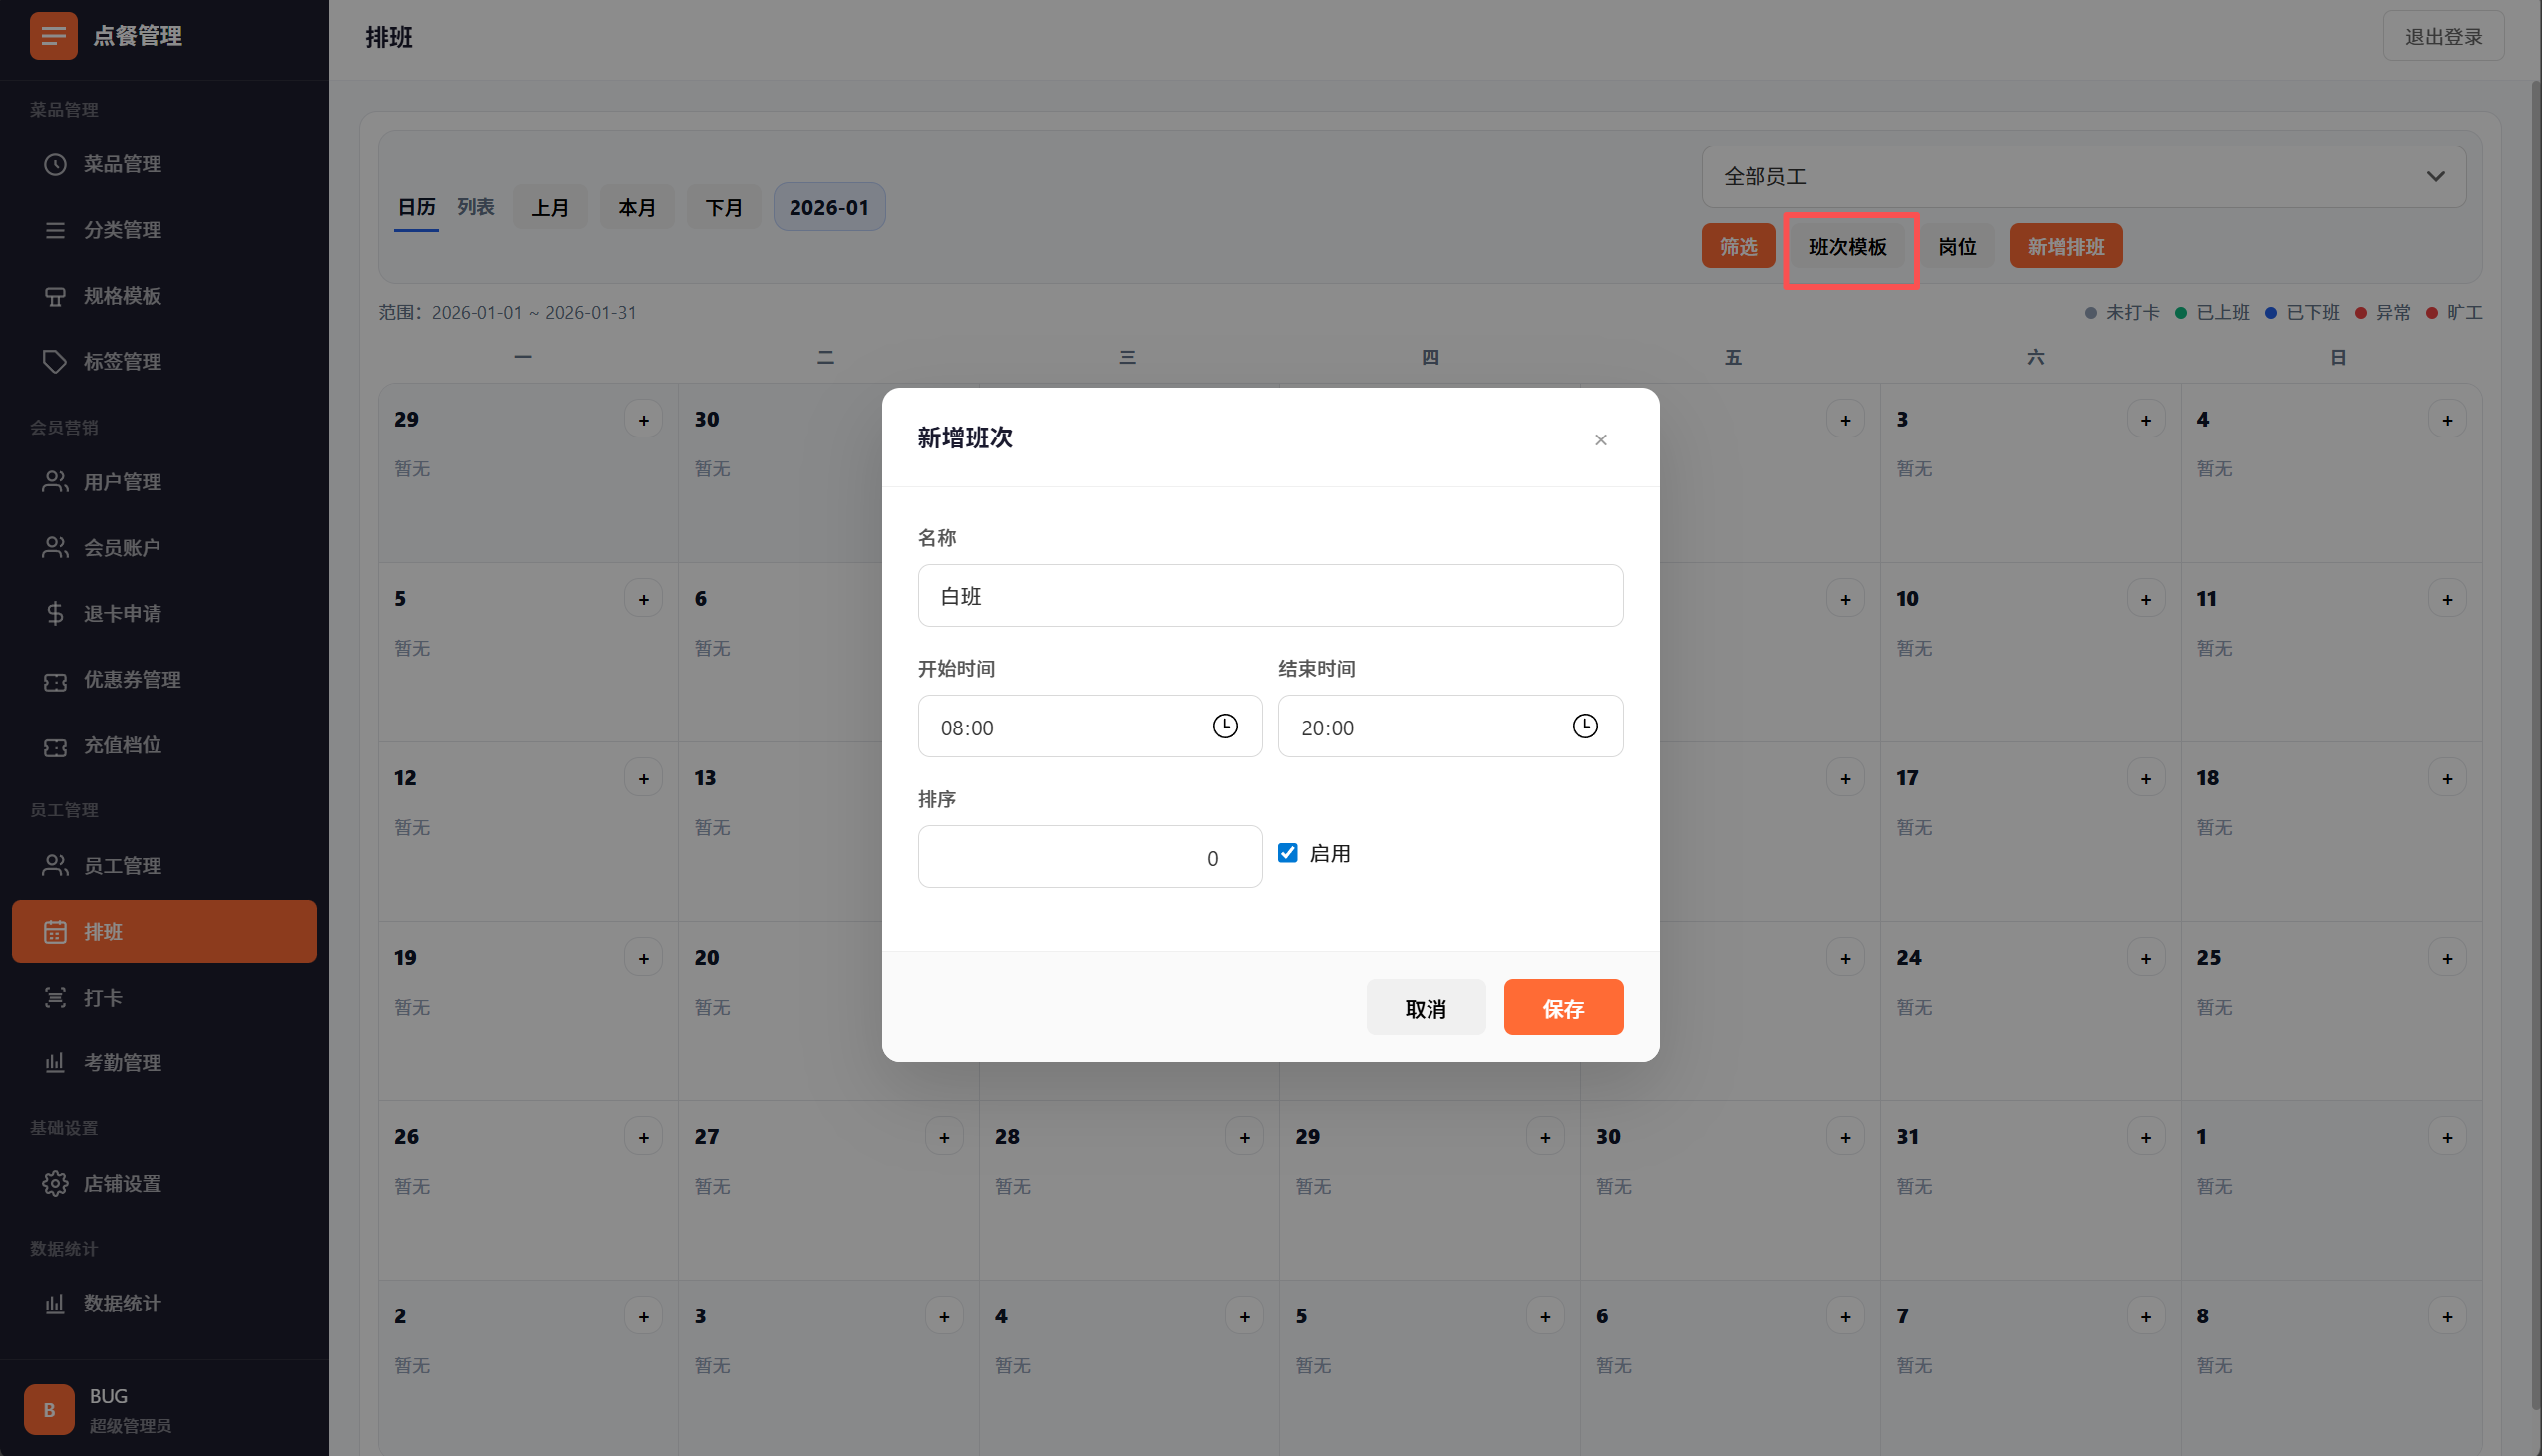Click the hamburger logo icon beside 点餐管理
2542x1456 pixels.
pos(53,36)
